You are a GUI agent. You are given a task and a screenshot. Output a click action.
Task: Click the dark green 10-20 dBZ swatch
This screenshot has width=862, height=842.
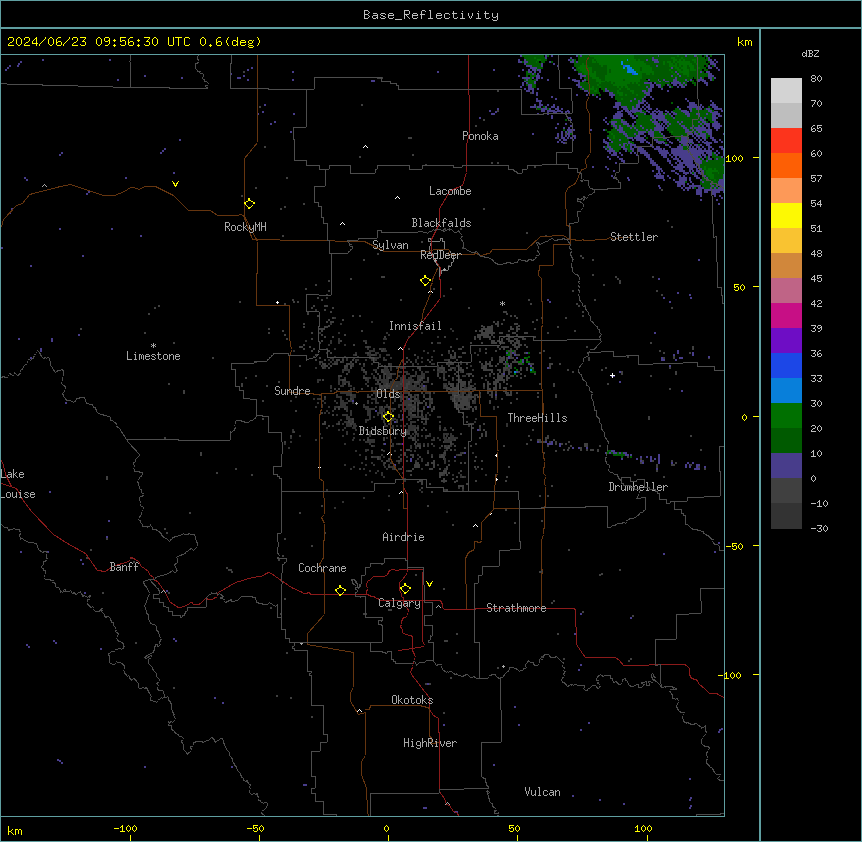(786, 441)
